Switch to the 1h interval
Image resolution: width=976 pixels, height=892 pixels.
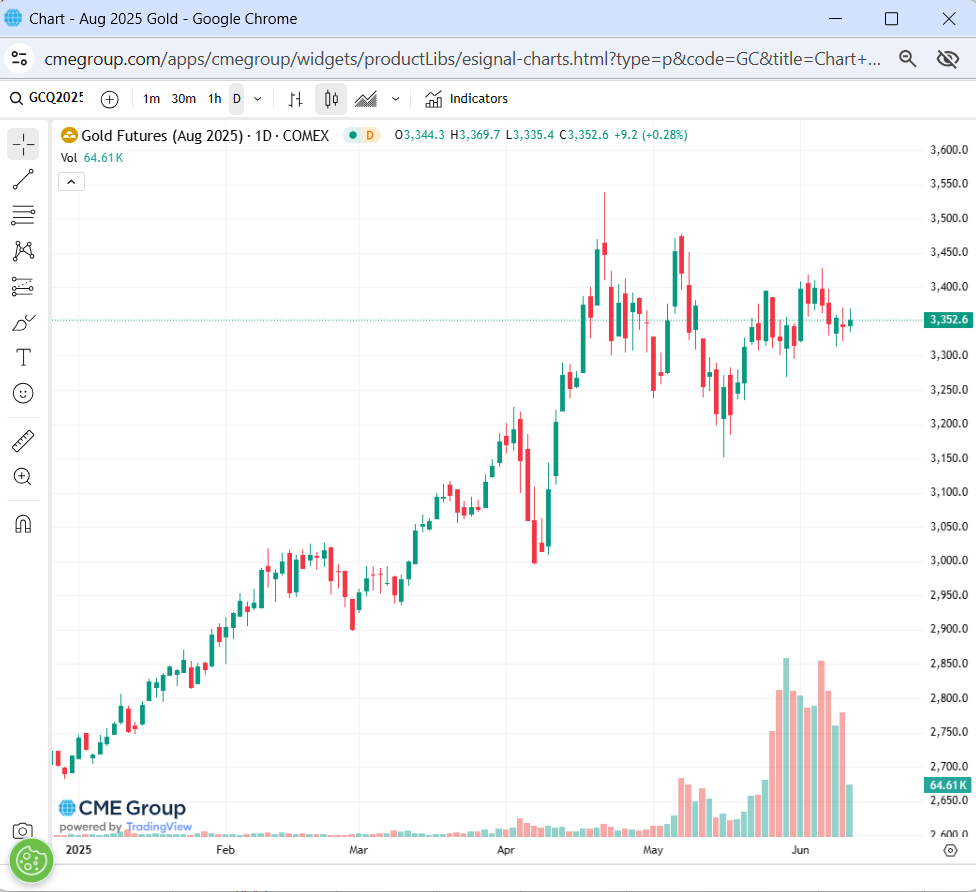click(214, 99)
